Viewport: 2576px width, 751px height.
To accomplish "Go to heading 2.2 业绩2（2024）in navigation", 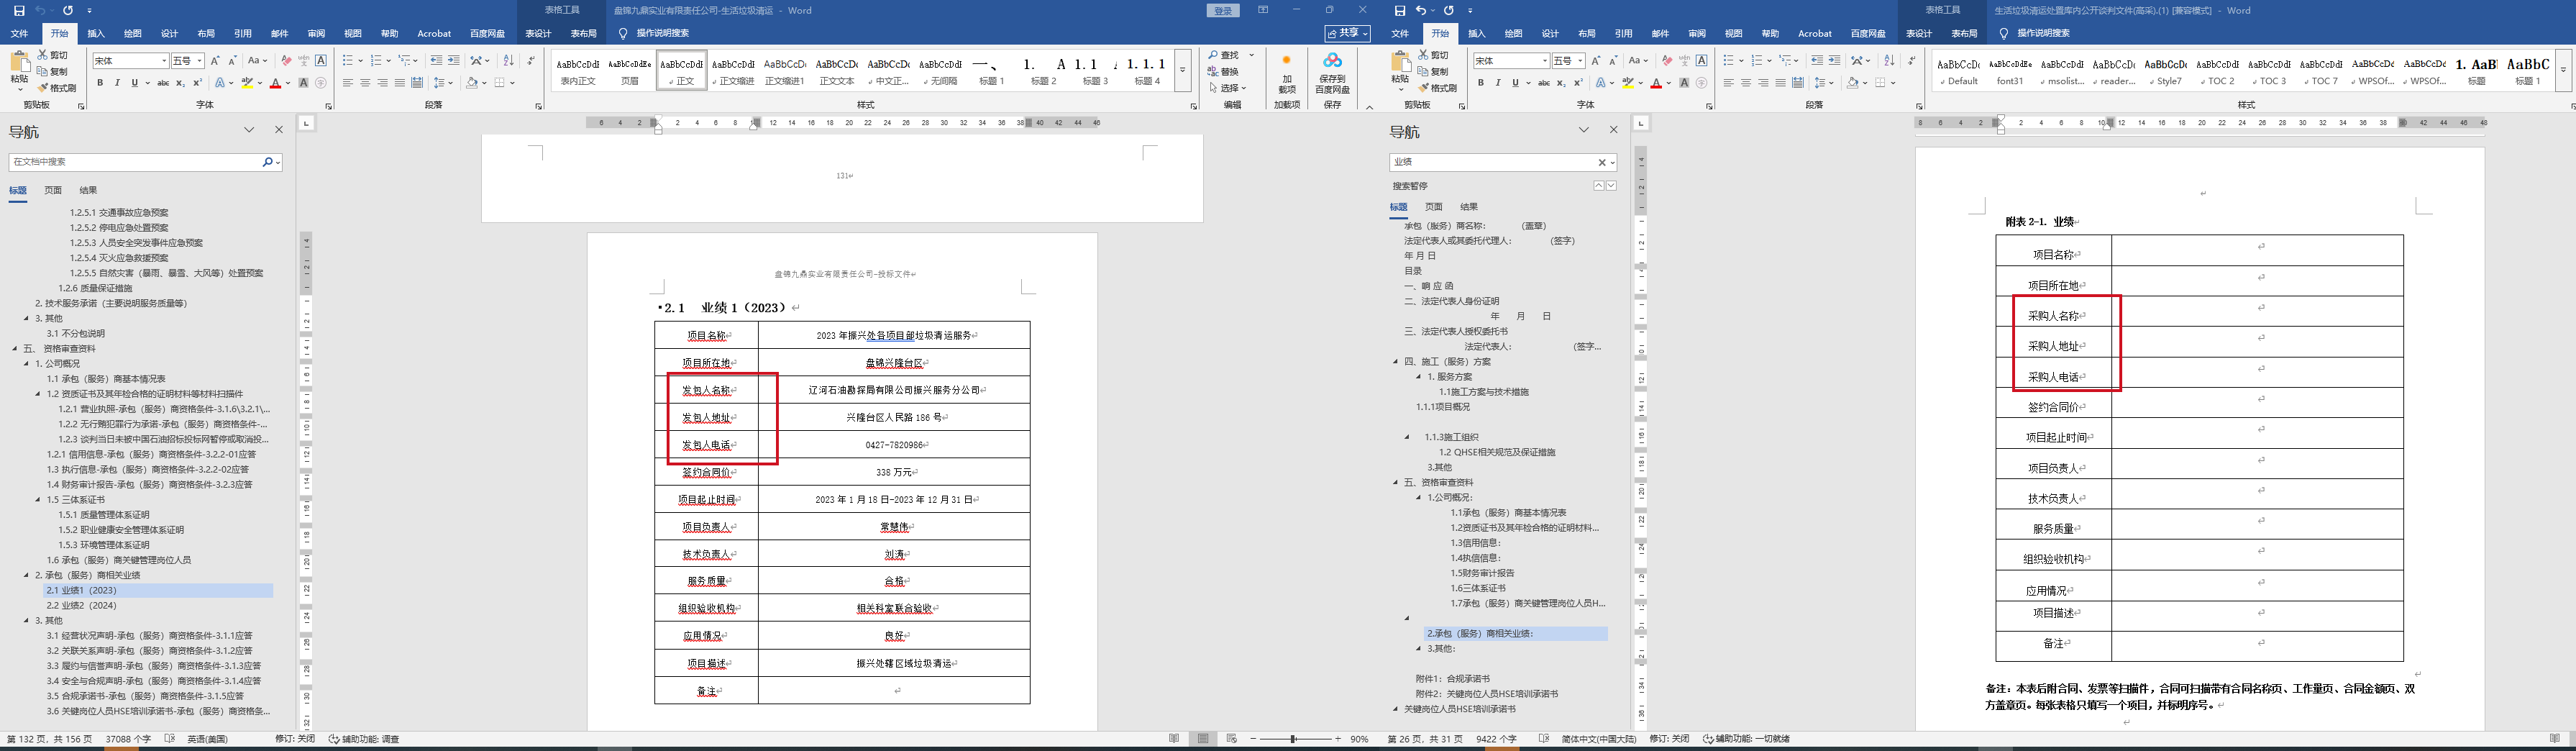I will [x=82, y=605].
